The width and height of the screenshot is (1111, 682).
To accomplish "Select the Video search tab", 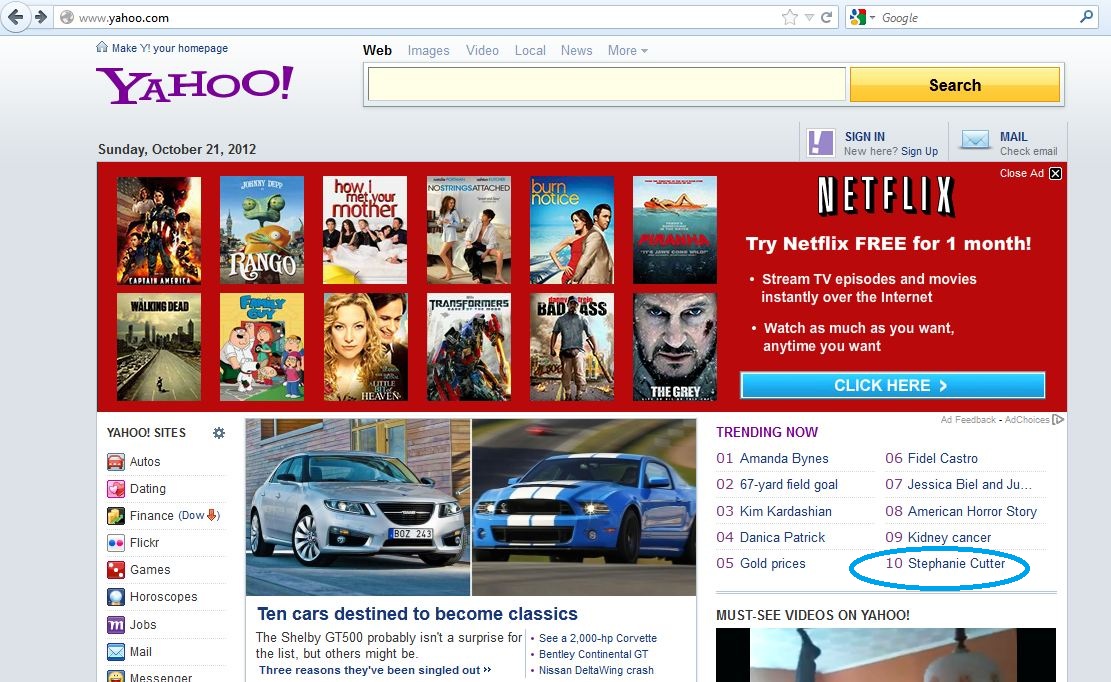I will pos(482,50).
